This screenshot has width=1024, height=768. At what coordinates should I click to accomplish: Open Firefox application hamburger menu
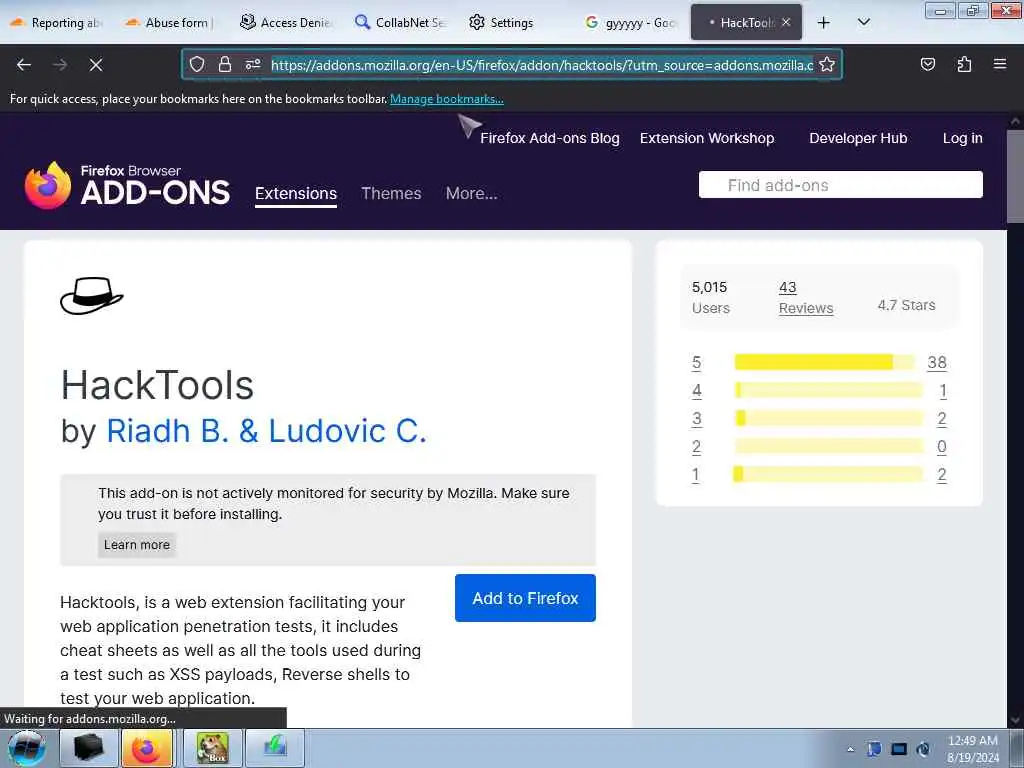[999, 64]
